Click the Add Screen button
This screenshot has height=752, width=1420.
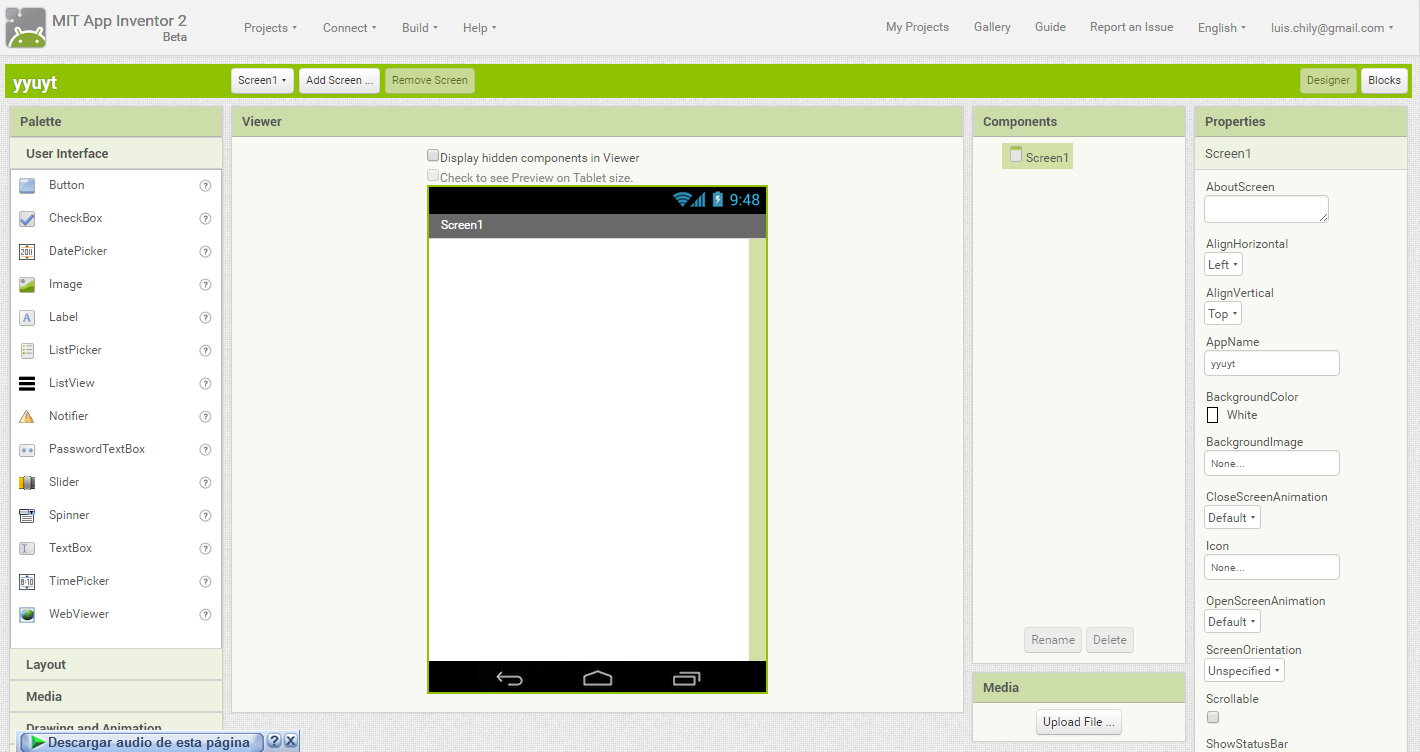tap(339, 80)
